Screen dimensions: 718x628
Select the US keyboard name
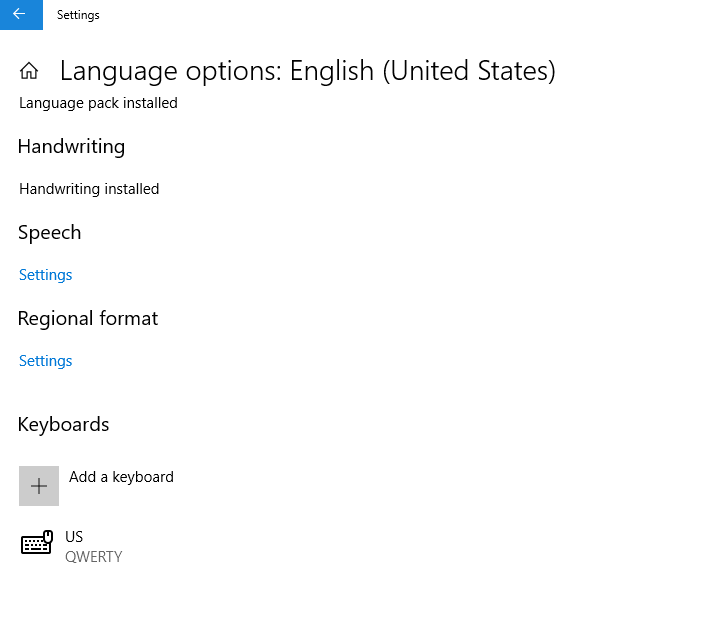tap(74, 537)
